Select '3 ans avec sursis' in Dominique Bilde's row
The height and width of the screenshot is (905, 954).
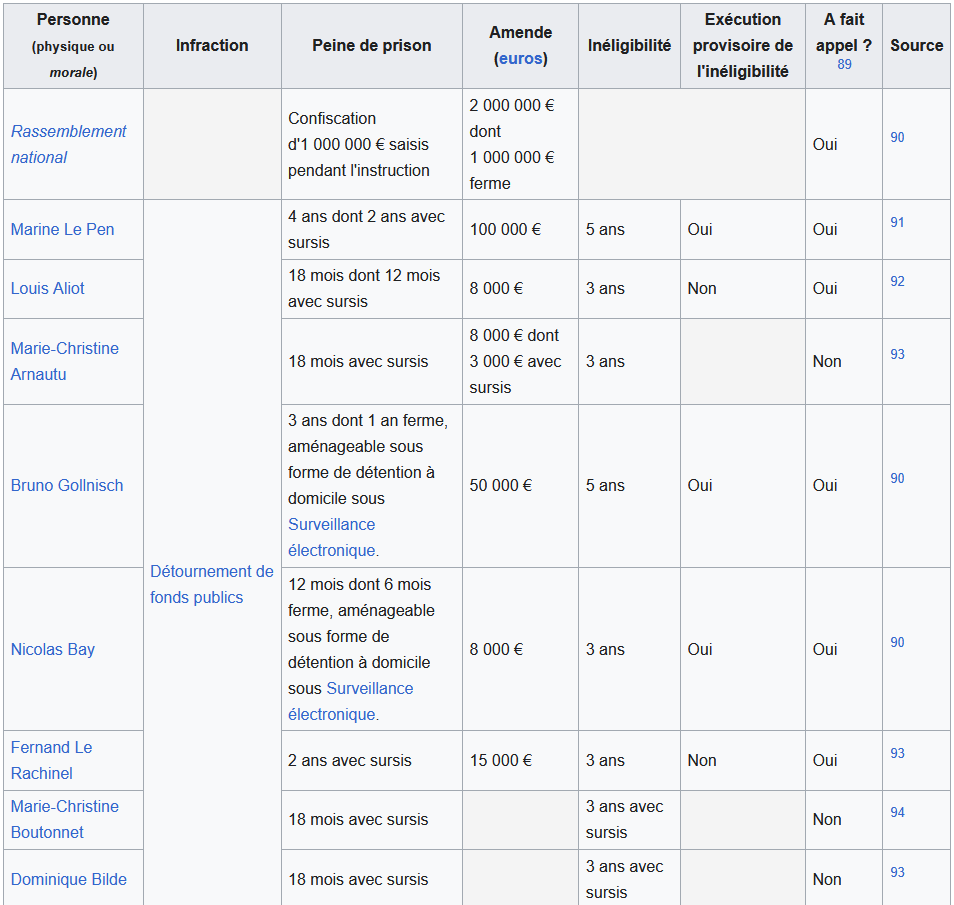click(x=629, y=879)
